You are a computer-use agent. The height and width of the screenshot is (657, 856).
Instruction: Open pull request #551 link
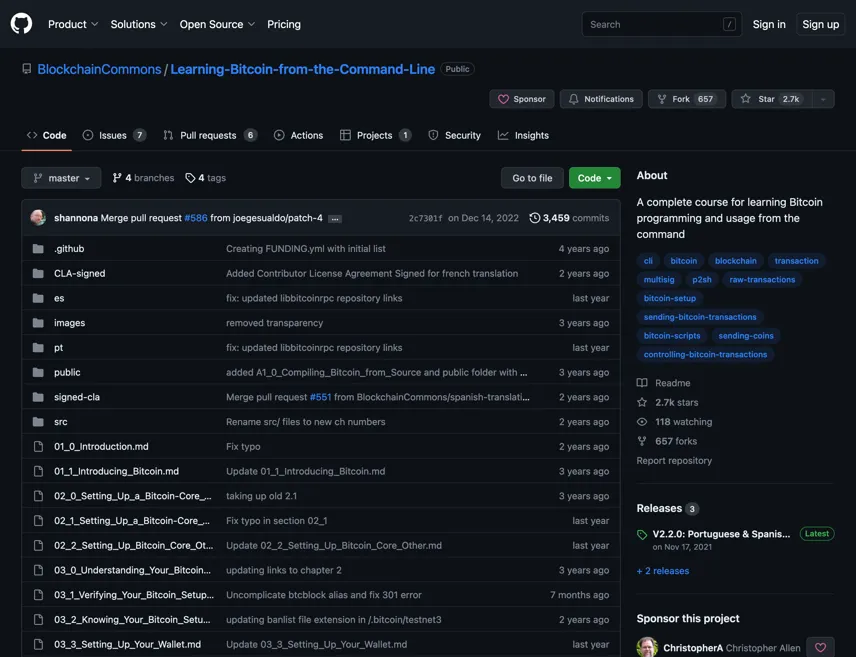[320, 397]
